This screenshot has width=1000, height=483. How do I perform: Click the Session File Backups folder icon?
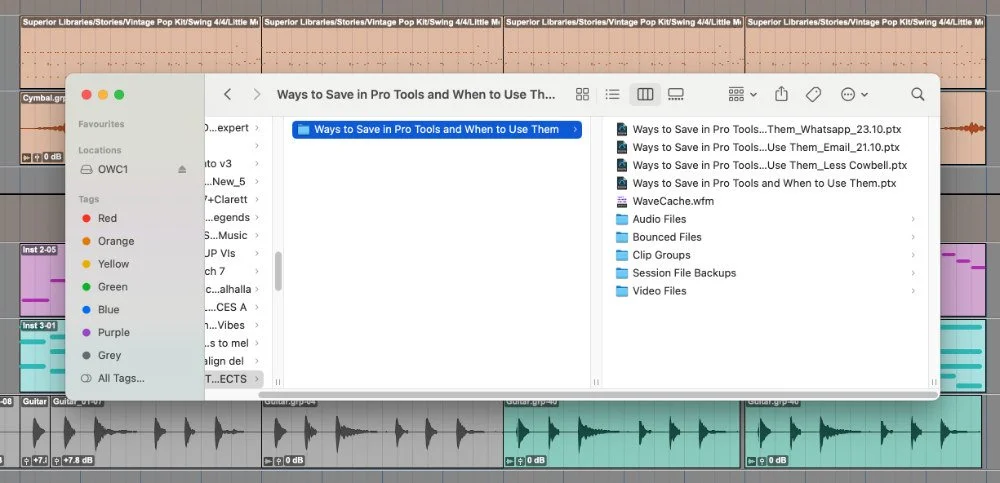tap(622, 272)
